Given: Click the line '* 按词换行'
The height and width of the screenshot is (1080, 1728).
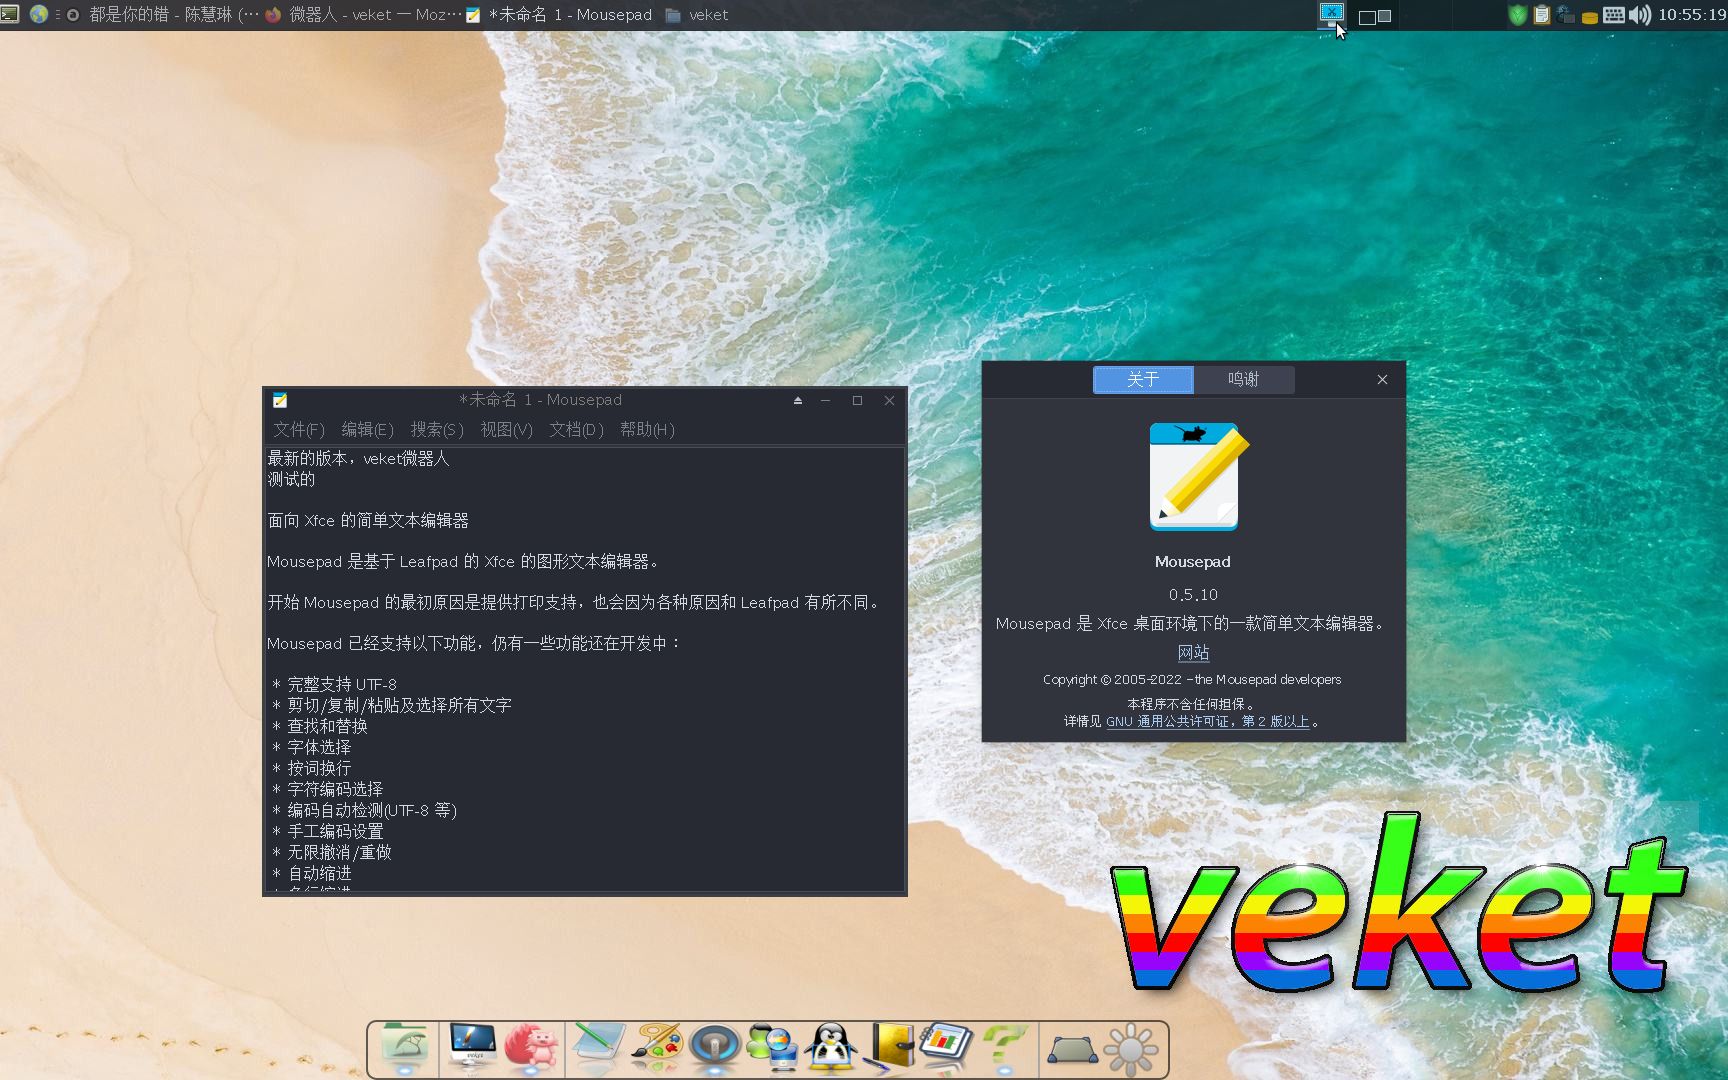Looking at the screenshot, I should [x=312, y=768].
